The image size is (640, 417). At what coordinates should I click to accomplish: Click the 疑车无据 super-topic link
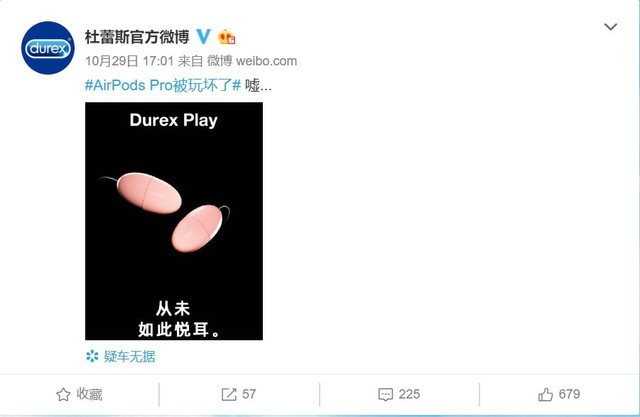[x=129, y=356]
